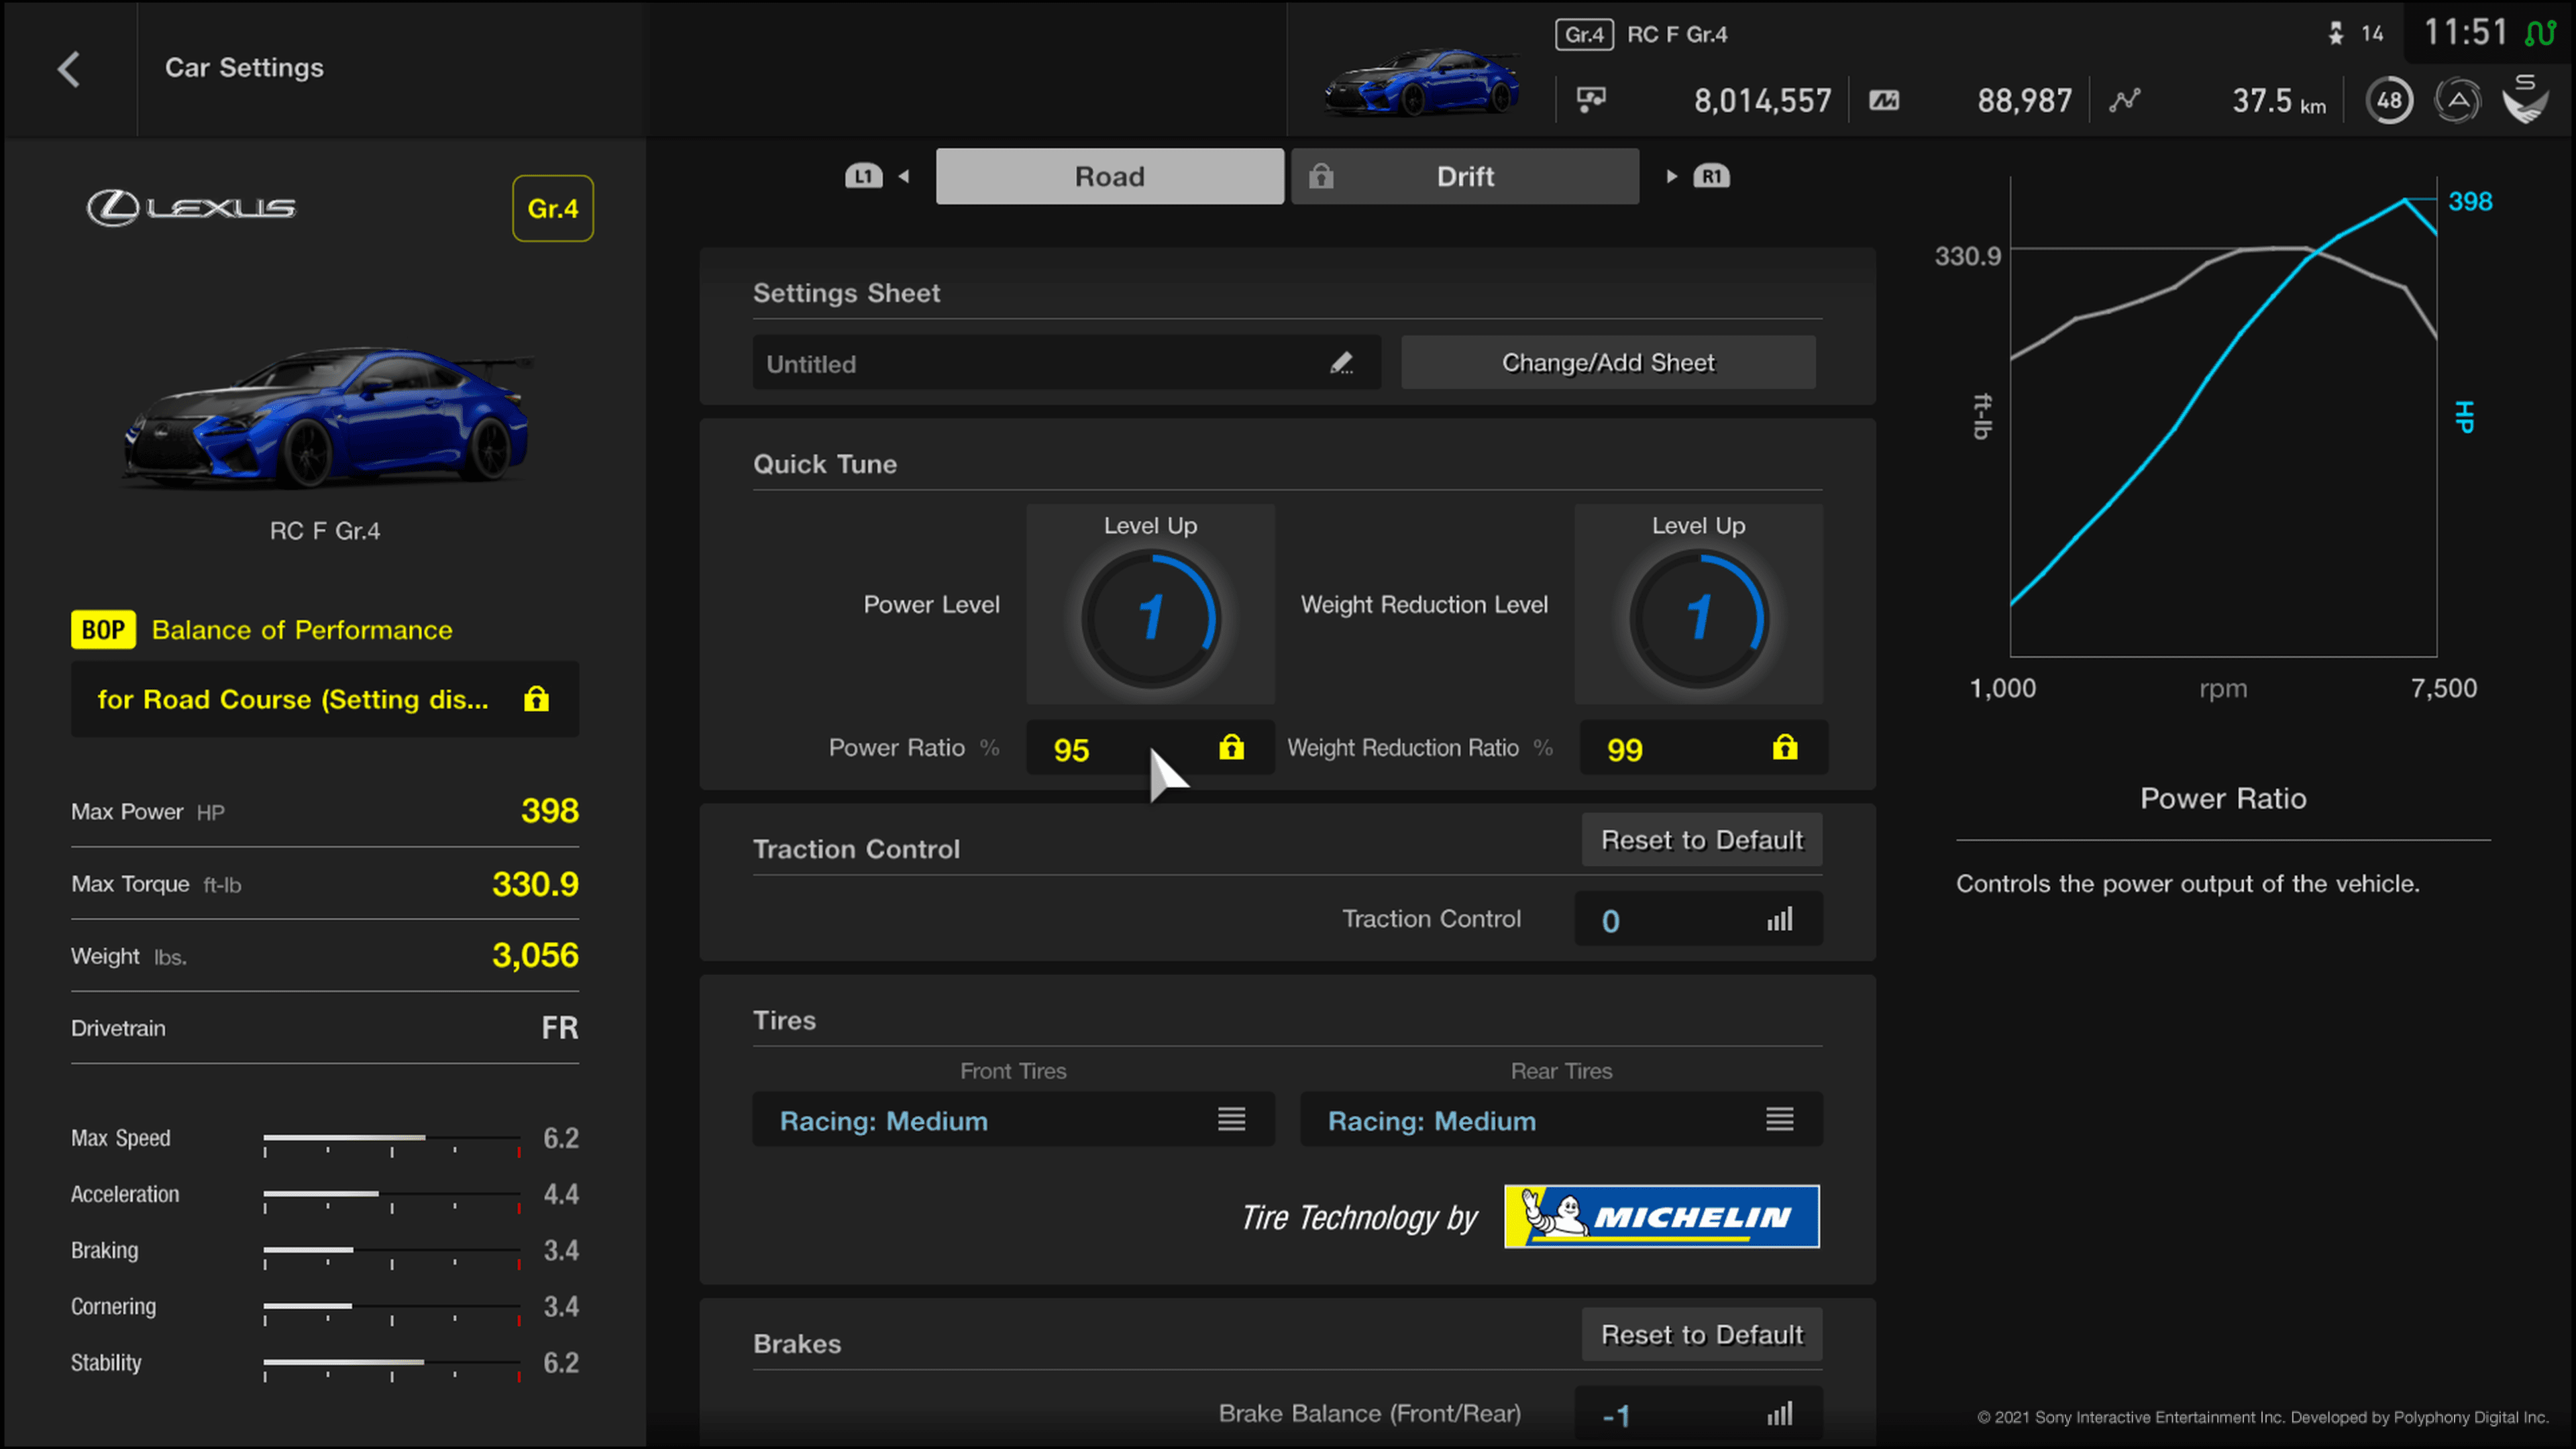Click the Gr.4 category badge in top bar
This screenshot has height=1449, width=2576.
pos(1584,34)
